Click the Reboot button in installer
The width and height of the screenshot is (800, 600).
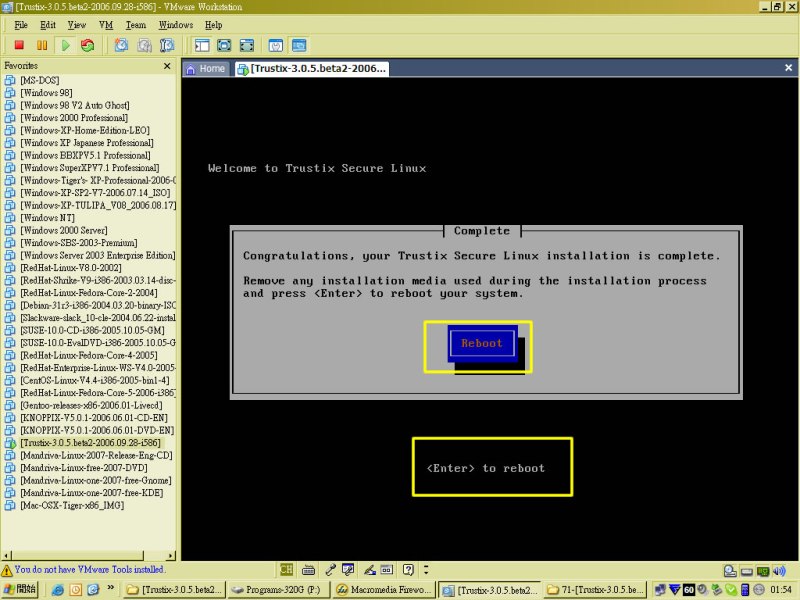[482, 343]
